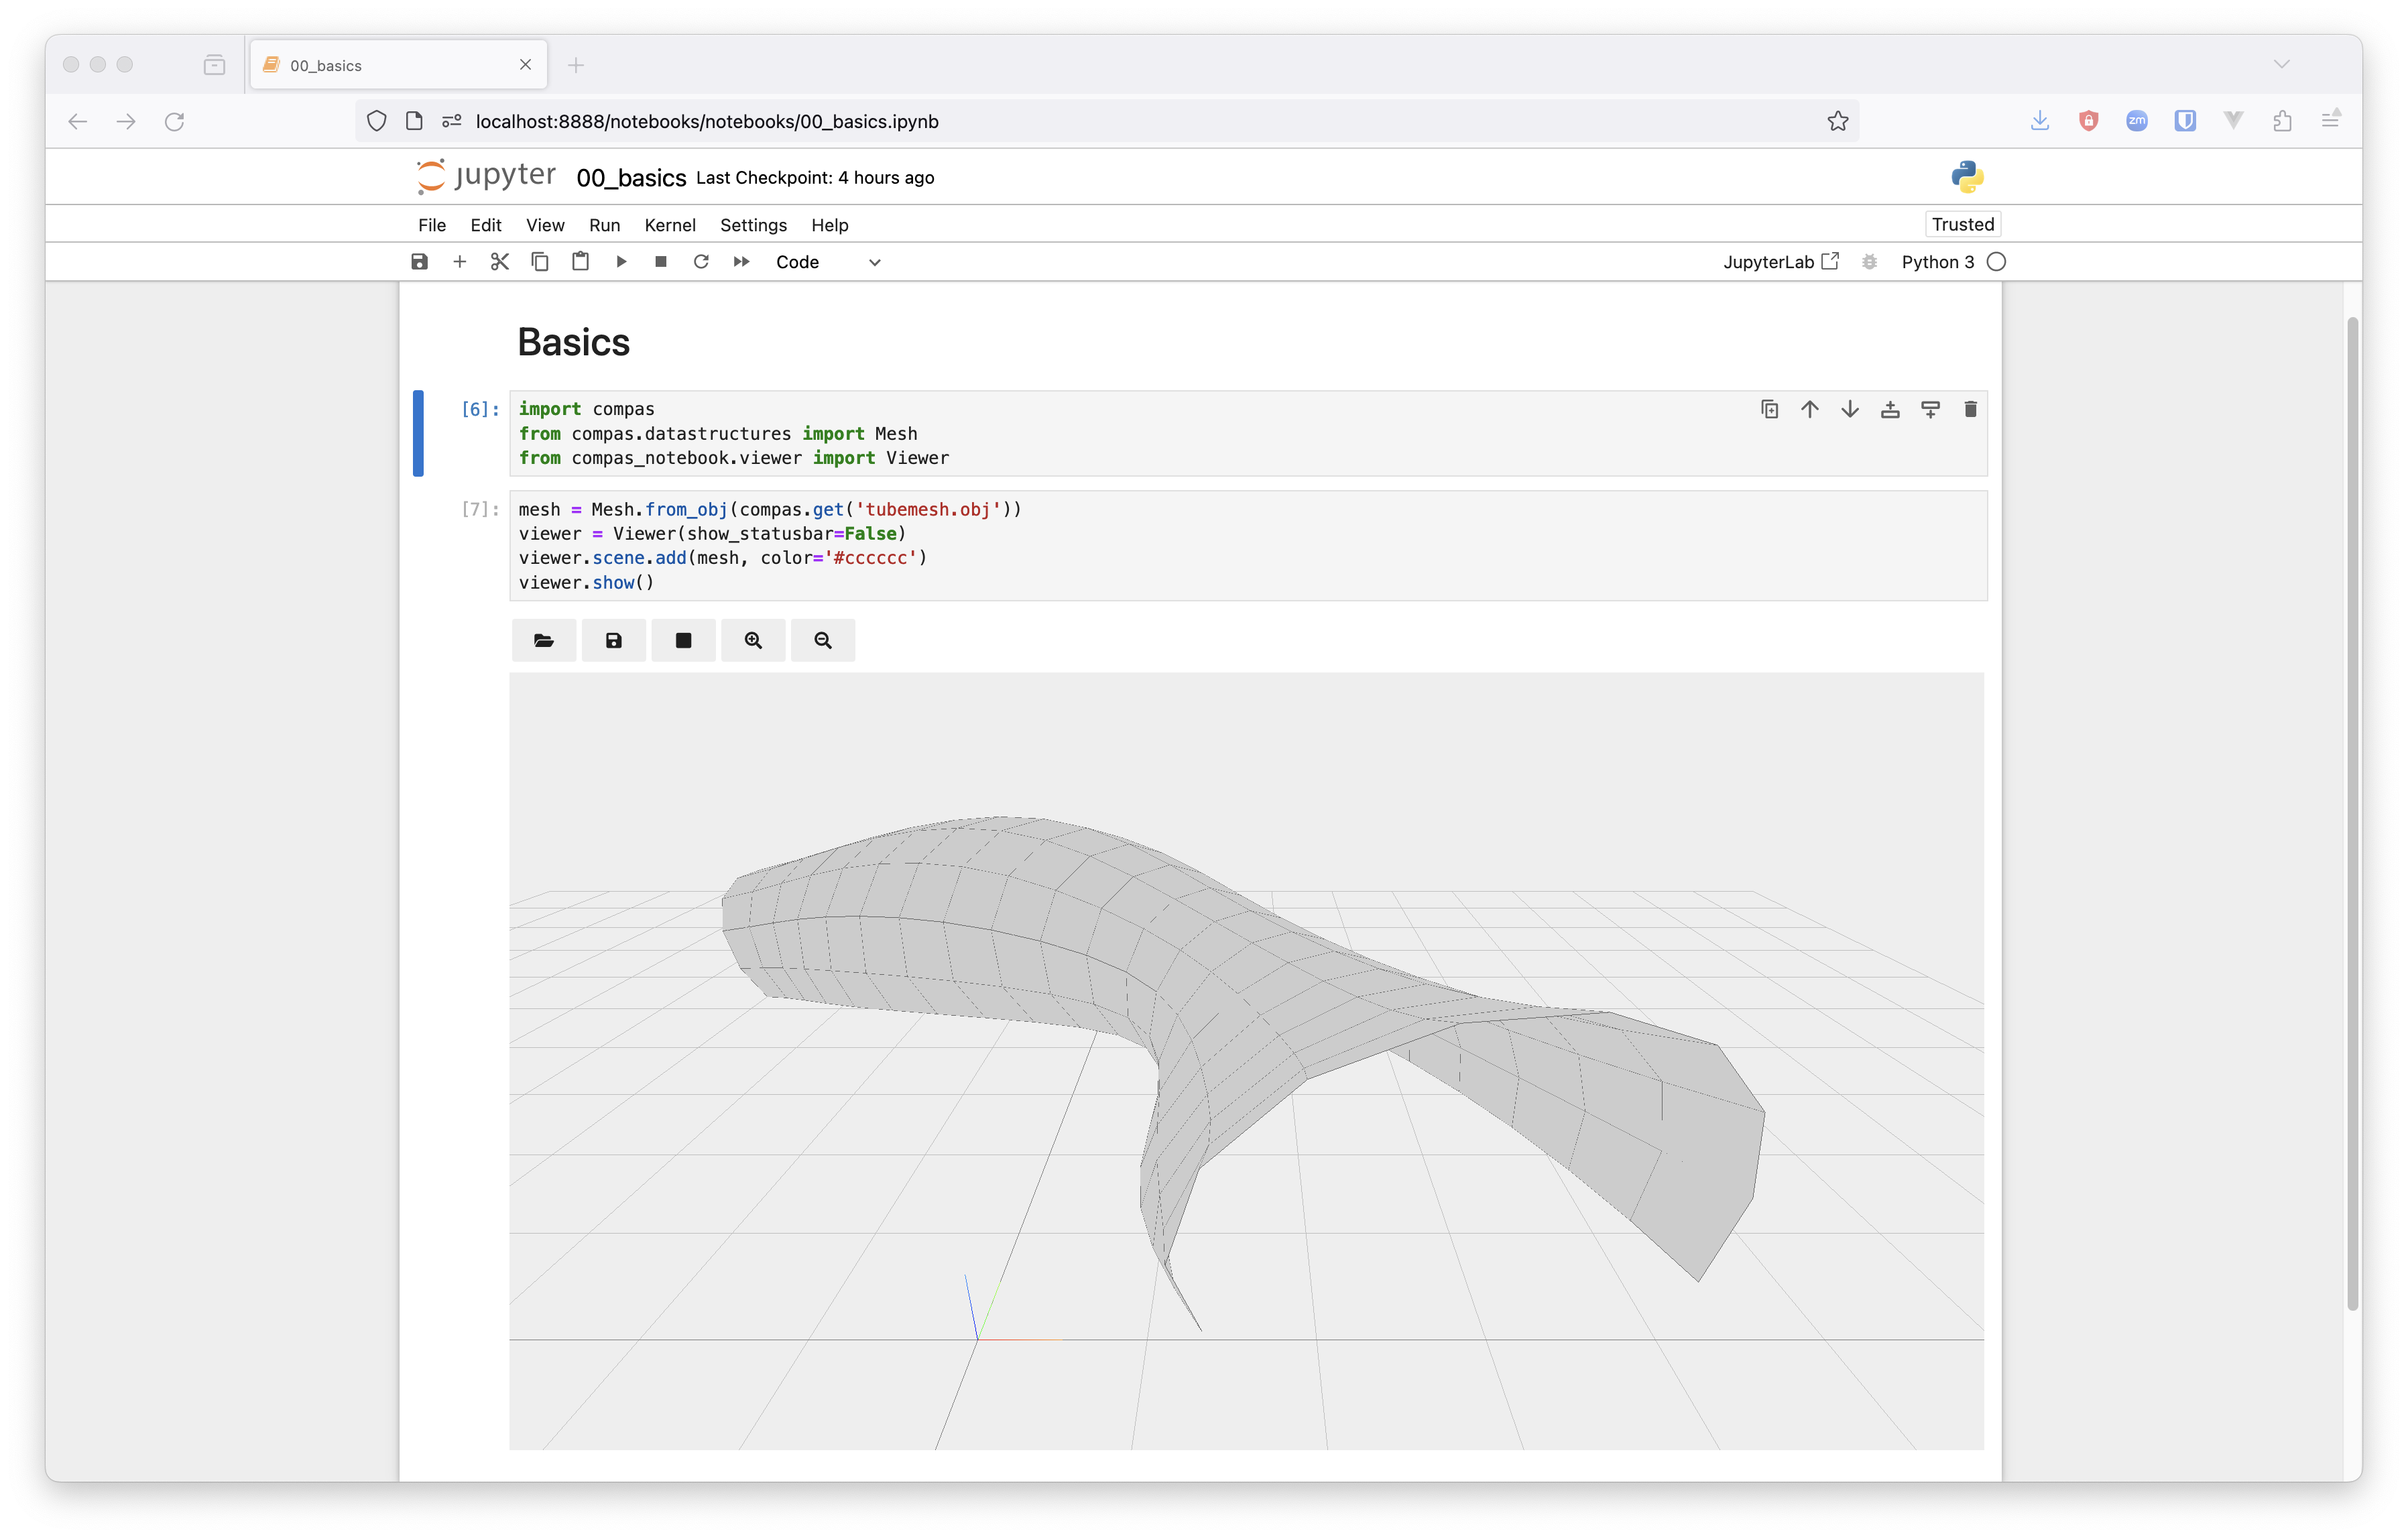Move the cell up with arrow icon
Viewport: 2408px width, 1538px height.
pyautogui.click(x=1809, y=409)
